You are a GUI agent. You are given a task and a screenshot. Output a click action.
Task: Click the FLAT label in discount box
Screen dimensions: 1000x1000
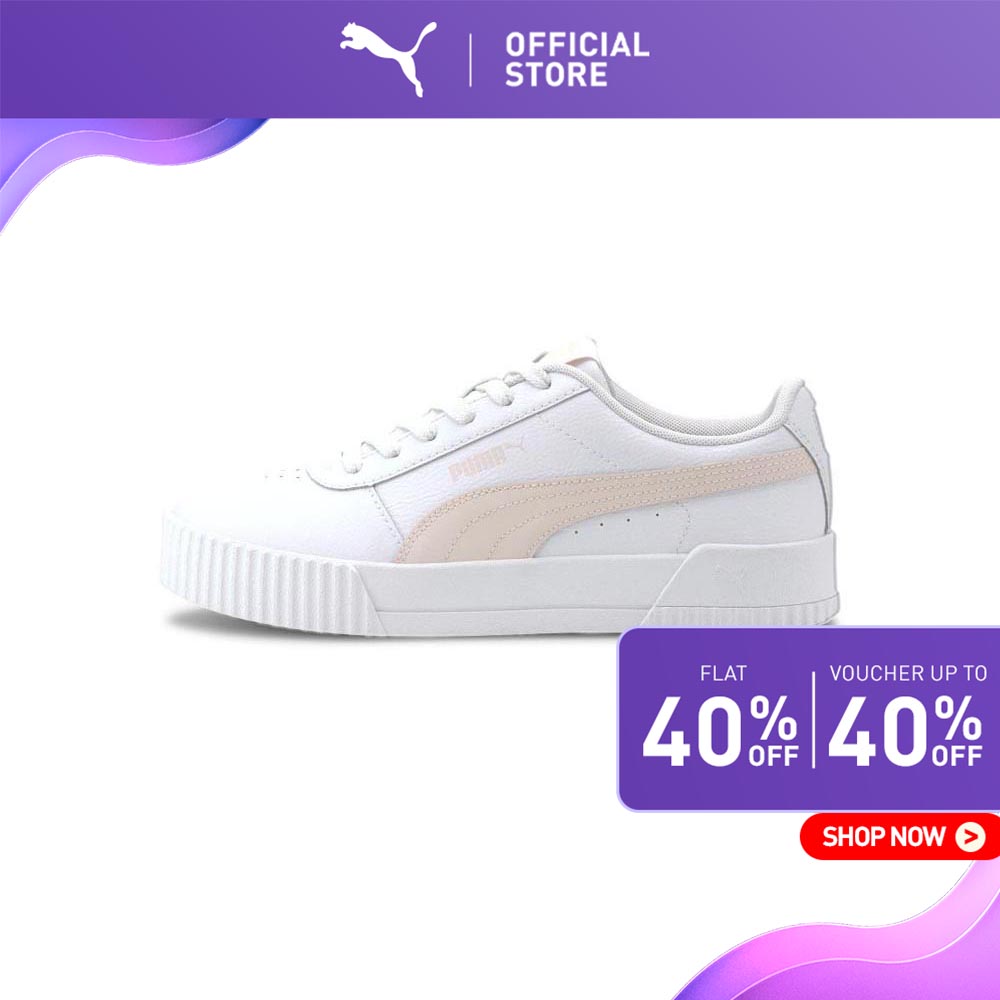(x=723, y=673)
